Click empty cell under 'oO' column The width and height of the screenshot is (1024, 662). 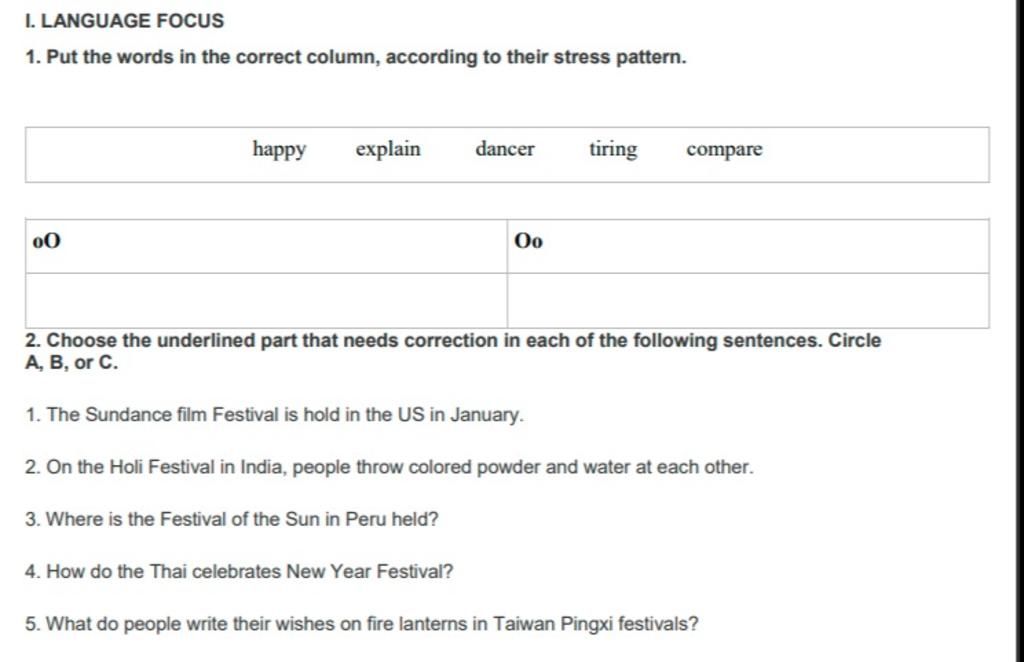[266, 300]
